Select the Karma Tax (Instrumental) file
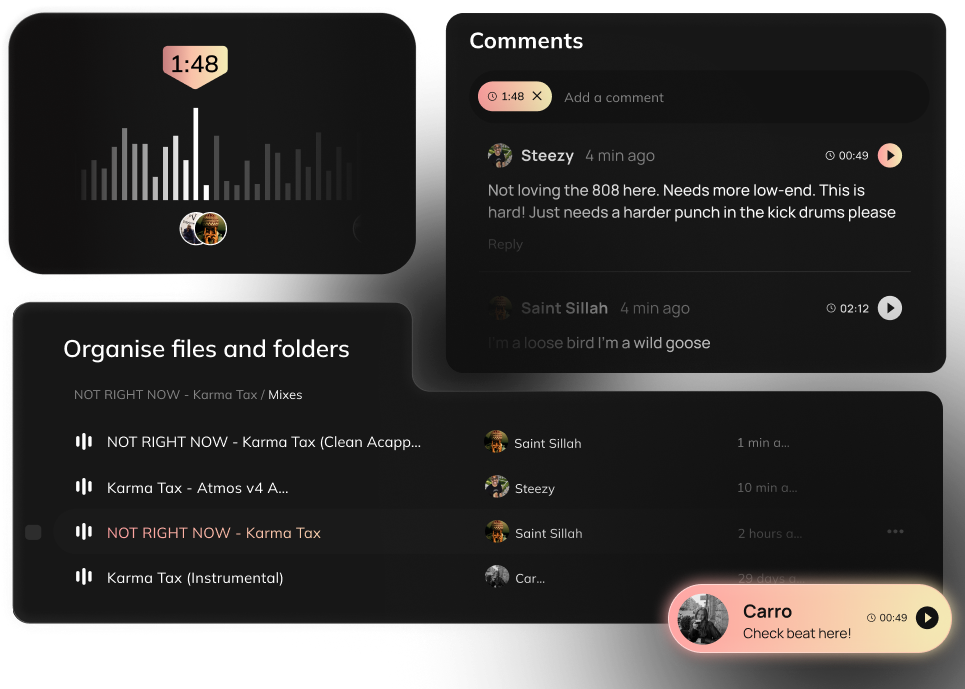Viewport: 965px width, 689px height. pyautogui.click(x=195, y=578)
